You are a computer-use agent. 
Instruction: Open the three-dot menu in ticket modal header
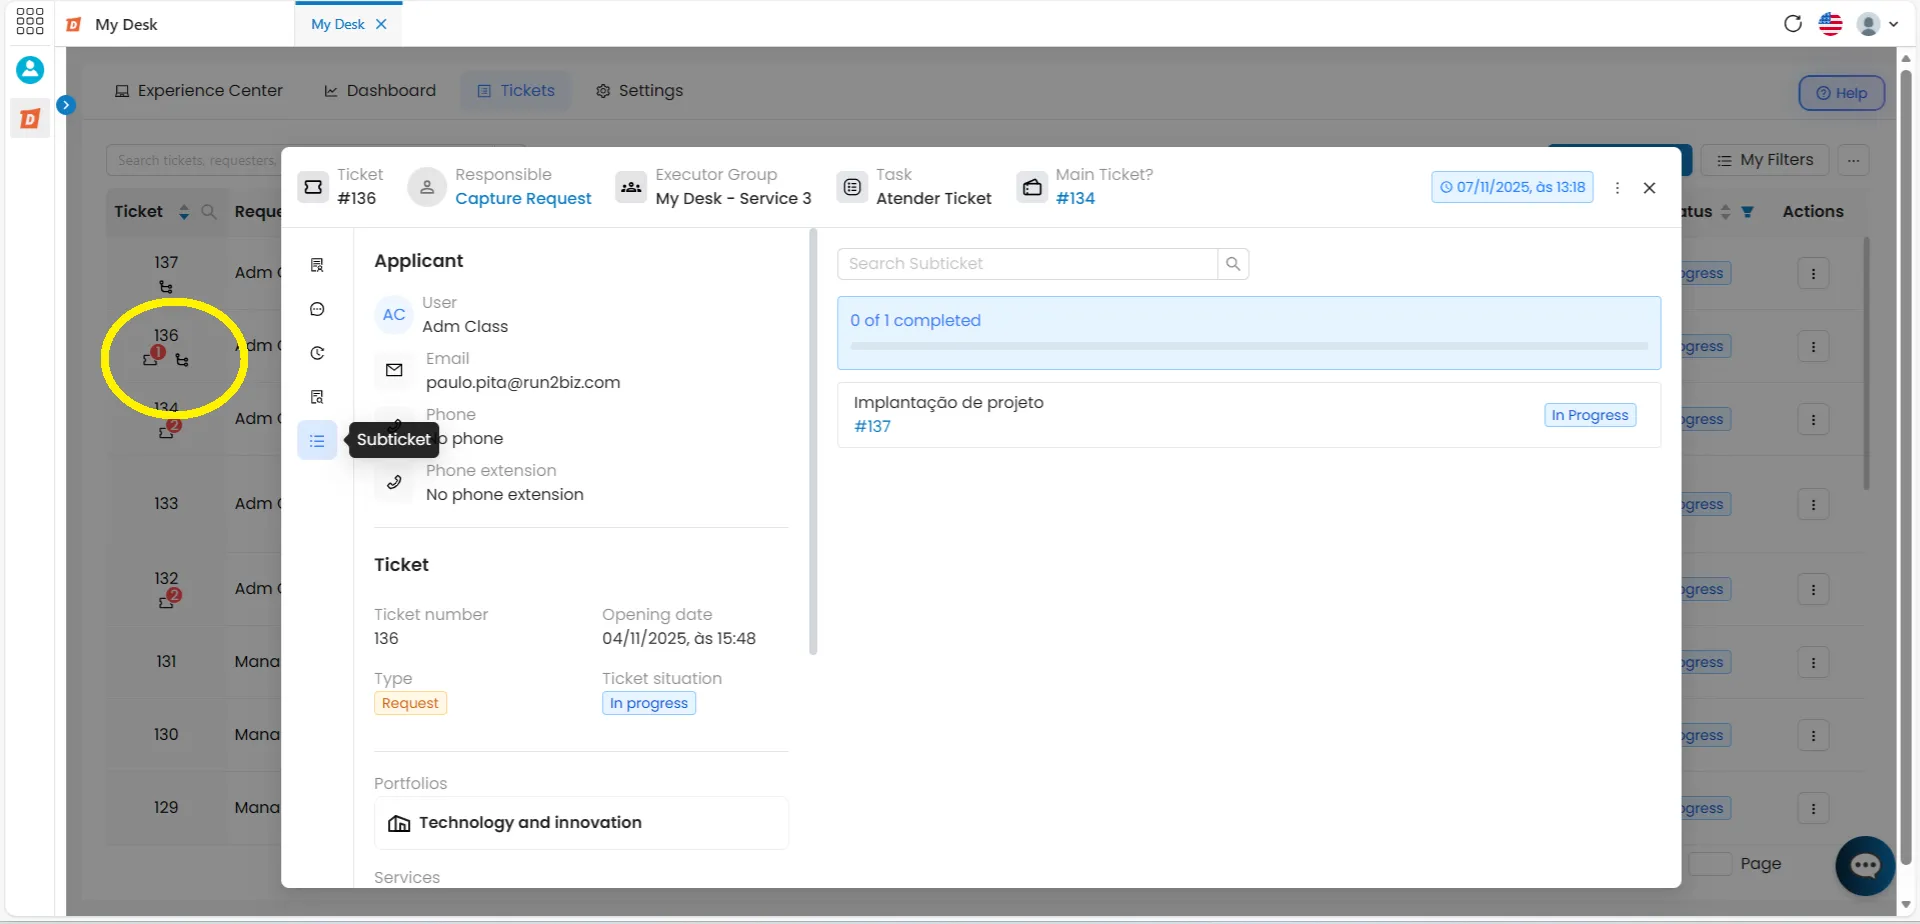click(1617, 188)
